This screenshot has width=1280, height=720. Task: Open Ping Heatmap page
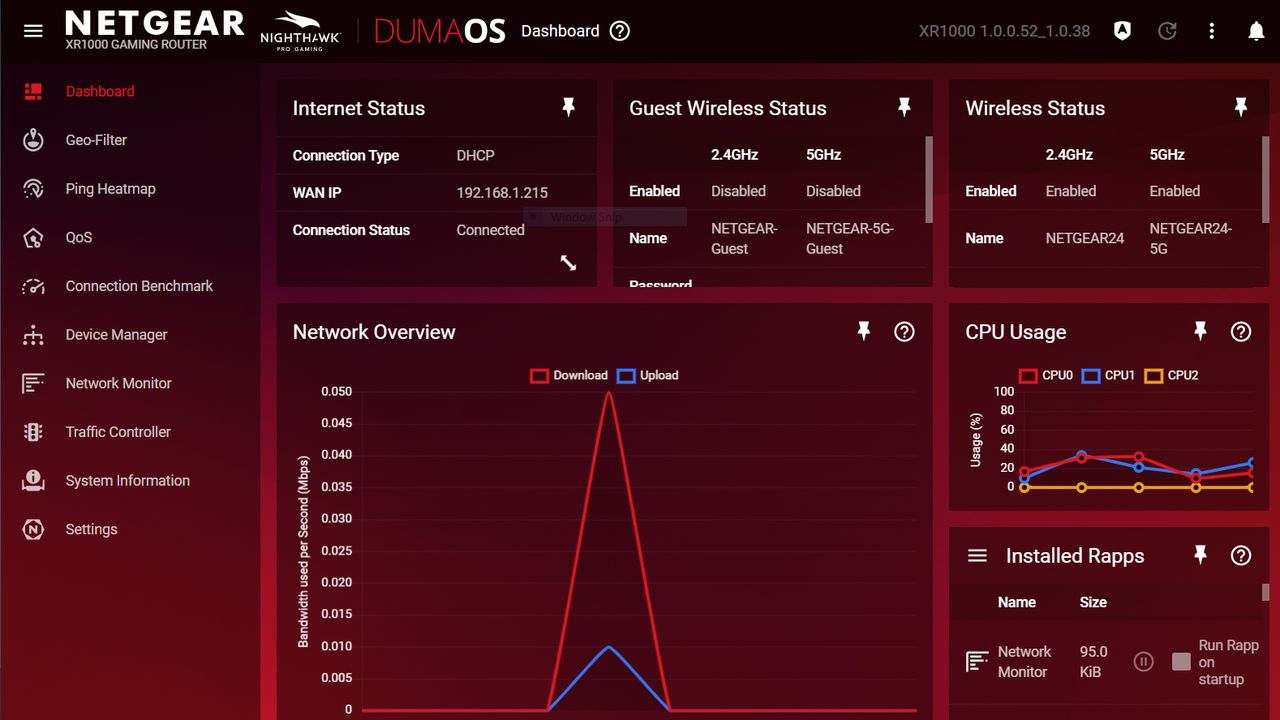pyautogui.click(x=111, y=189)
